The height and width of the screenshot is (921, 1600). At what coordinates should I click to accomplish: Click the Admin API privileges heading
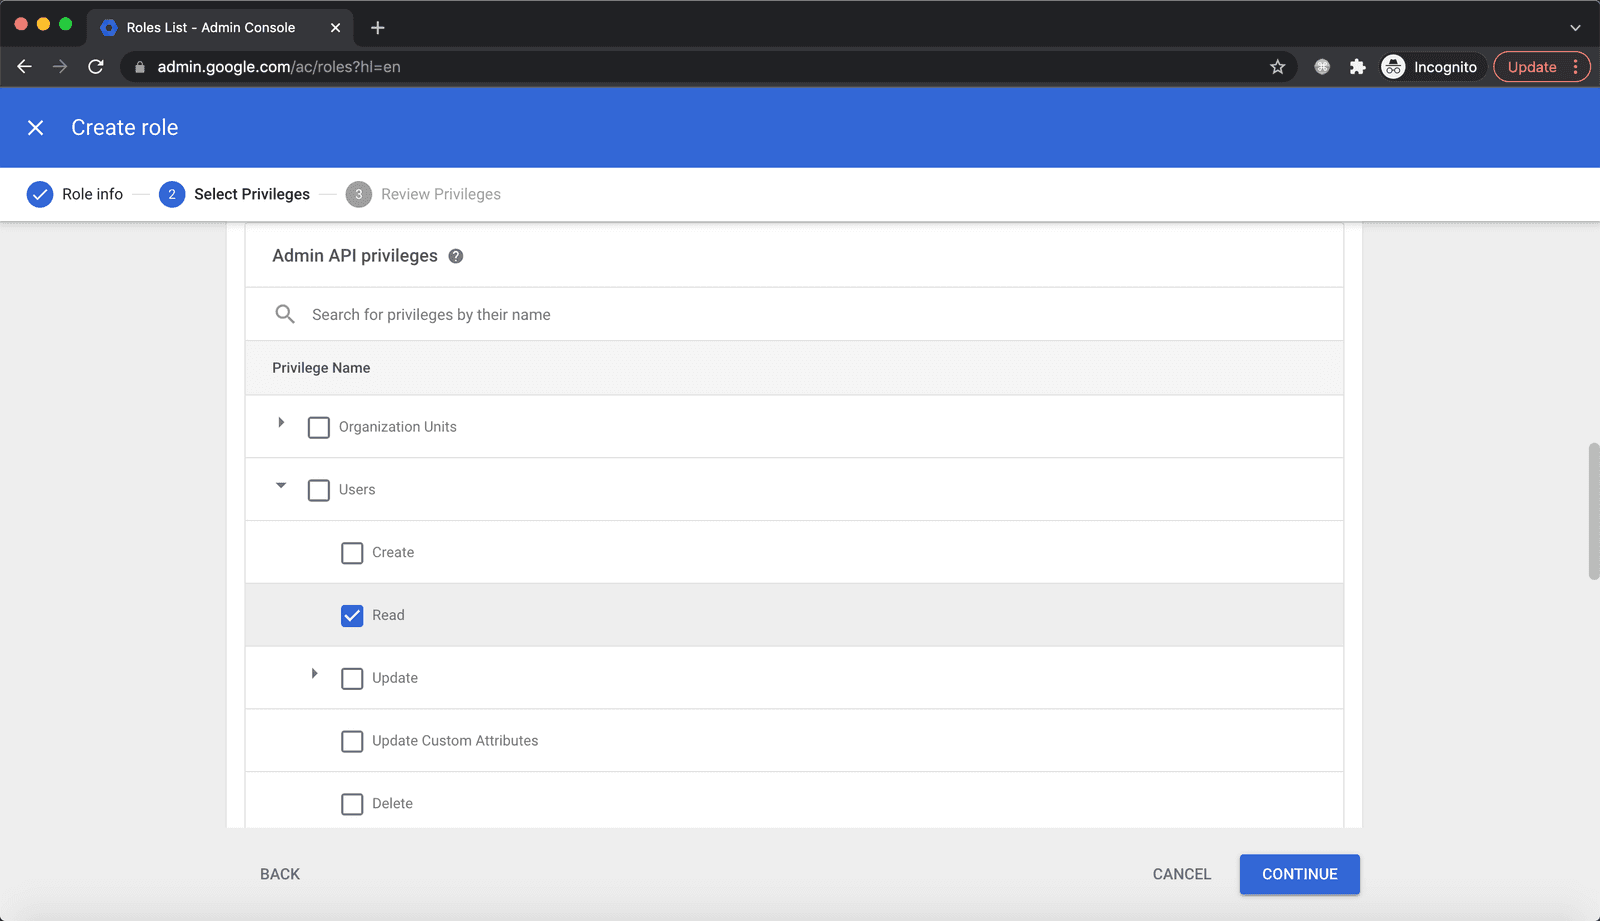[x=355, y=256]
